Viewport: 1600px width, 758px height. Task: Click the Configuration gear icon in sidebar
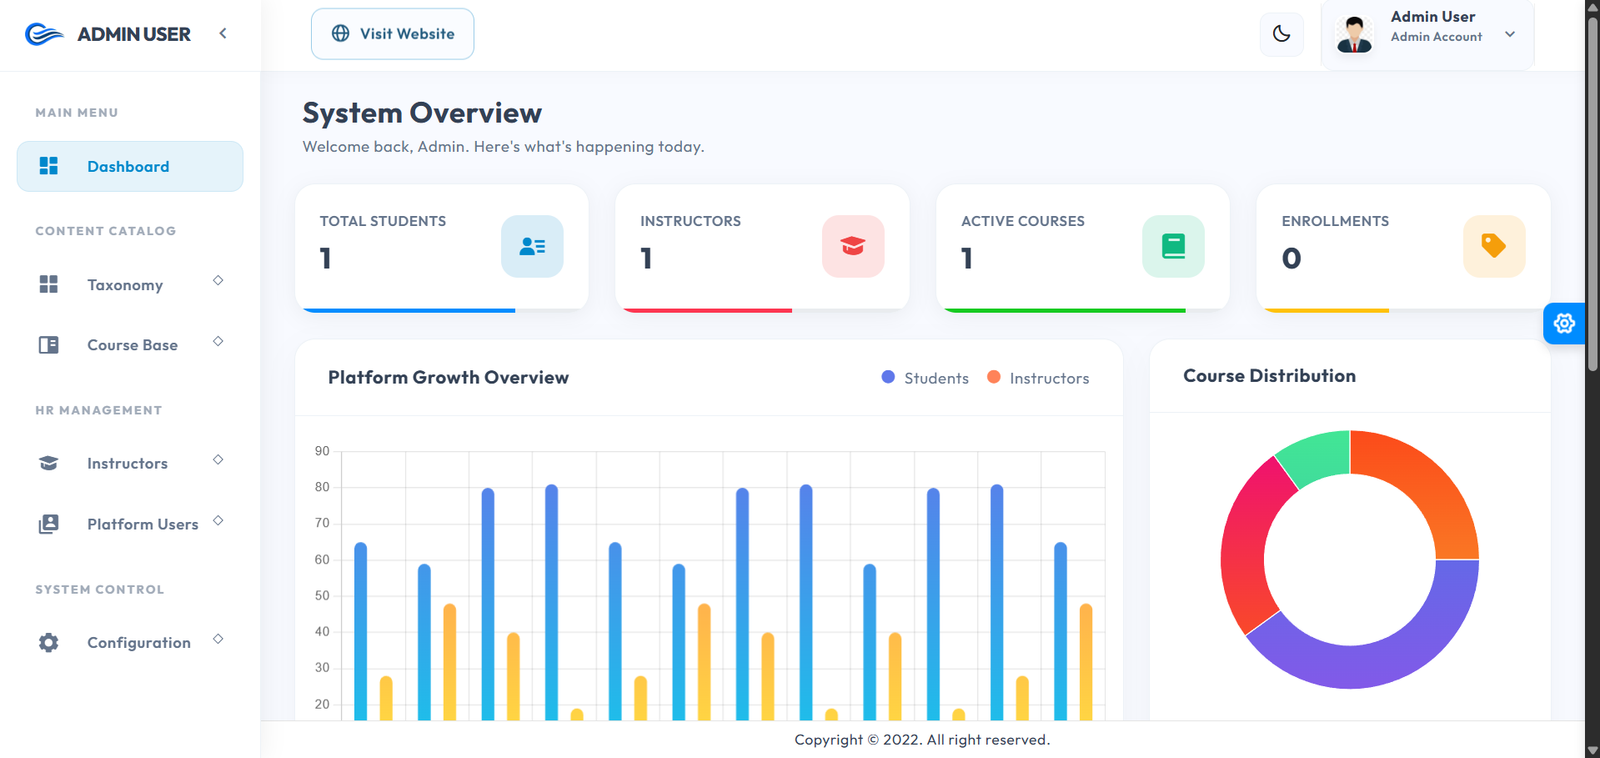tap(48, 642)
